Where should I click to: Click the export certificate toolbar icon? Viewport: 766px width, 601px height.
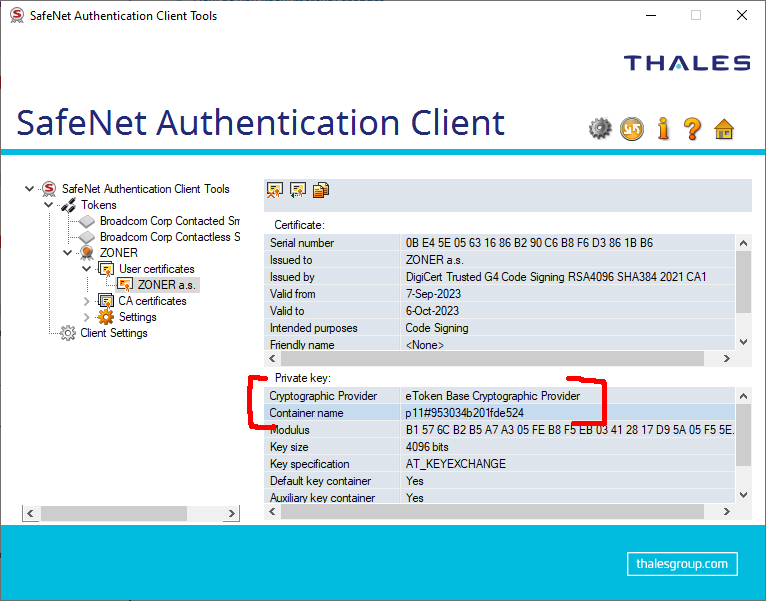[x=297, y=190]
